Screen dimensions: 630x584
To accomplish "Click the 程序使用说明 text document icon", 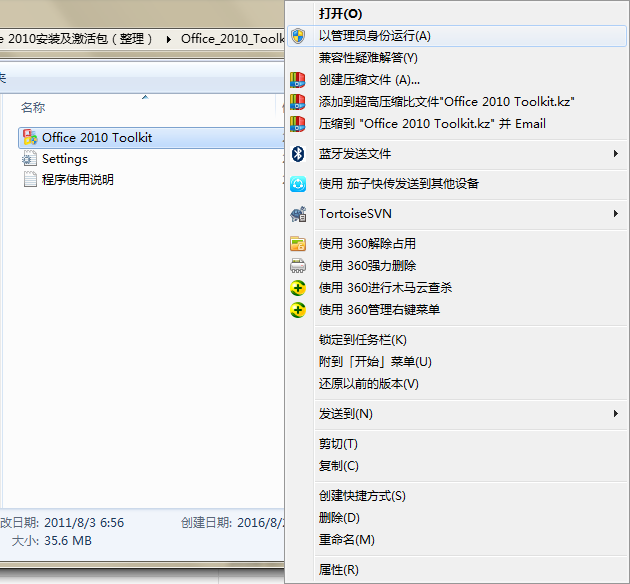I will click(x=30, y=179).
